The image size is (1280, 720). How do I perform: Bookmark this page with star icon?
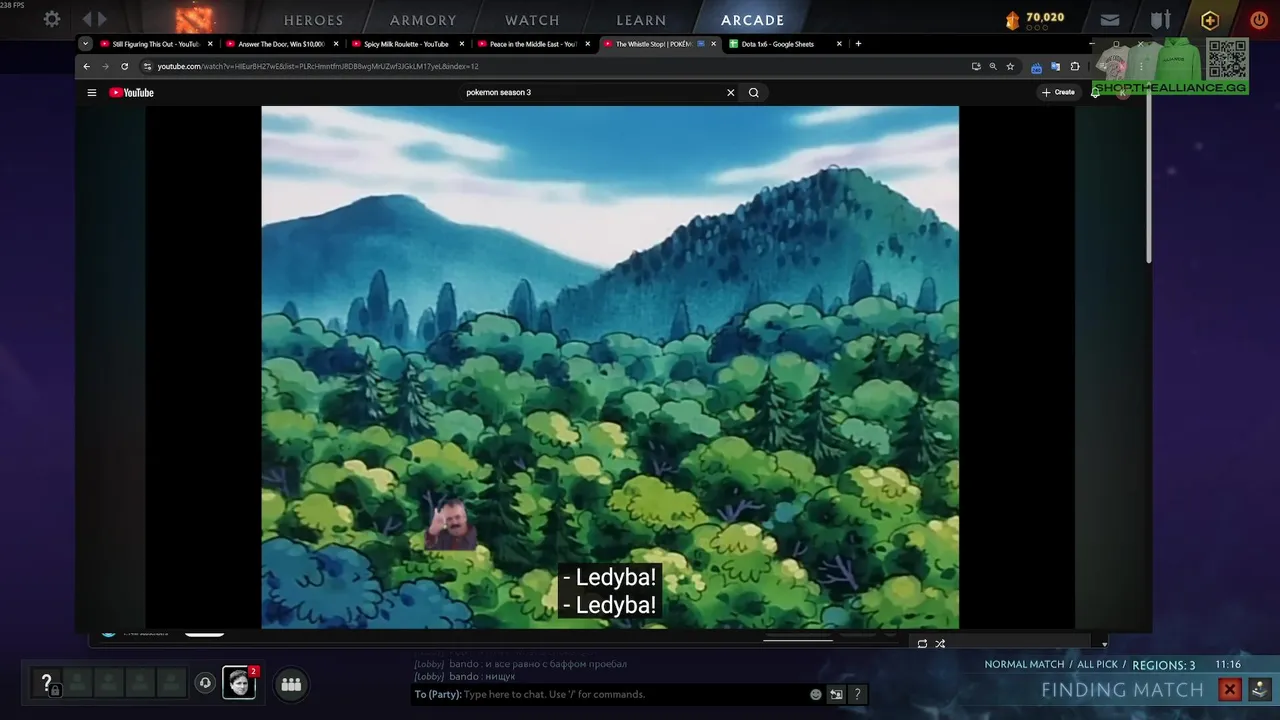tap(1010, 66)
